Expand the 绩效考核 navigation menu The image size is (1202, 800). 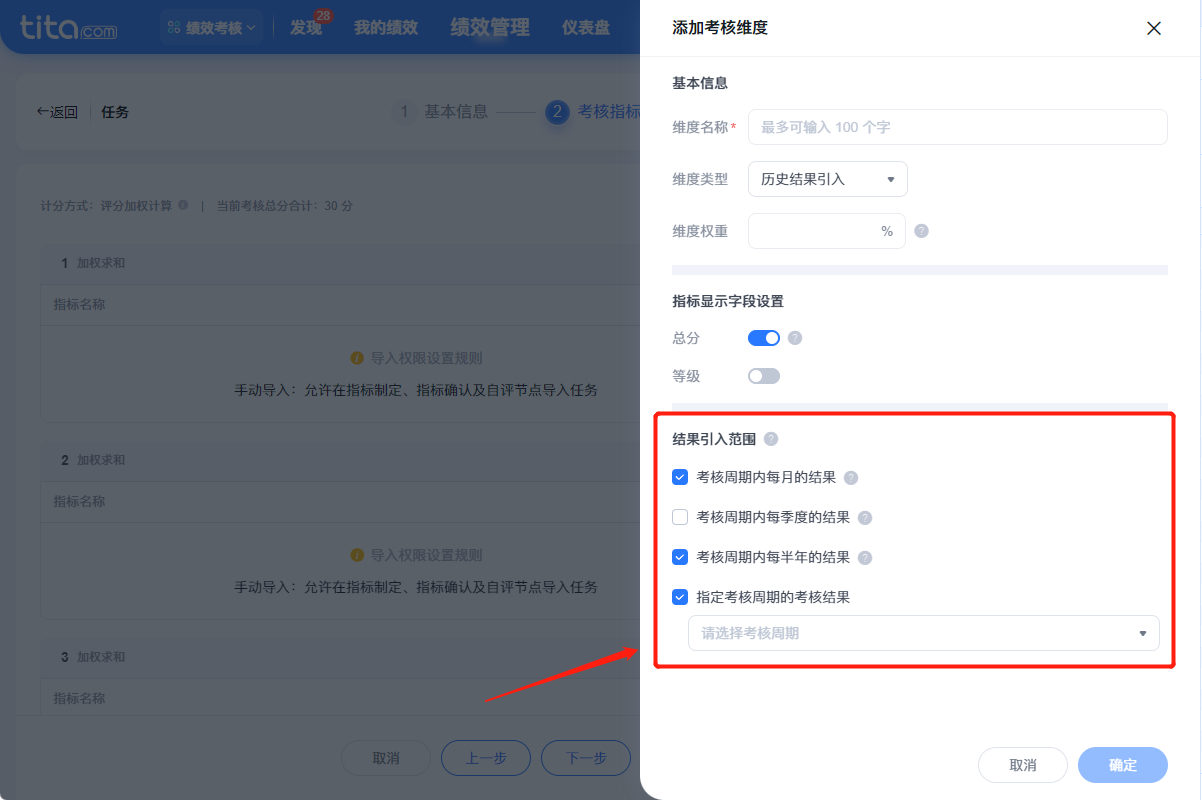tap(211, 27)
